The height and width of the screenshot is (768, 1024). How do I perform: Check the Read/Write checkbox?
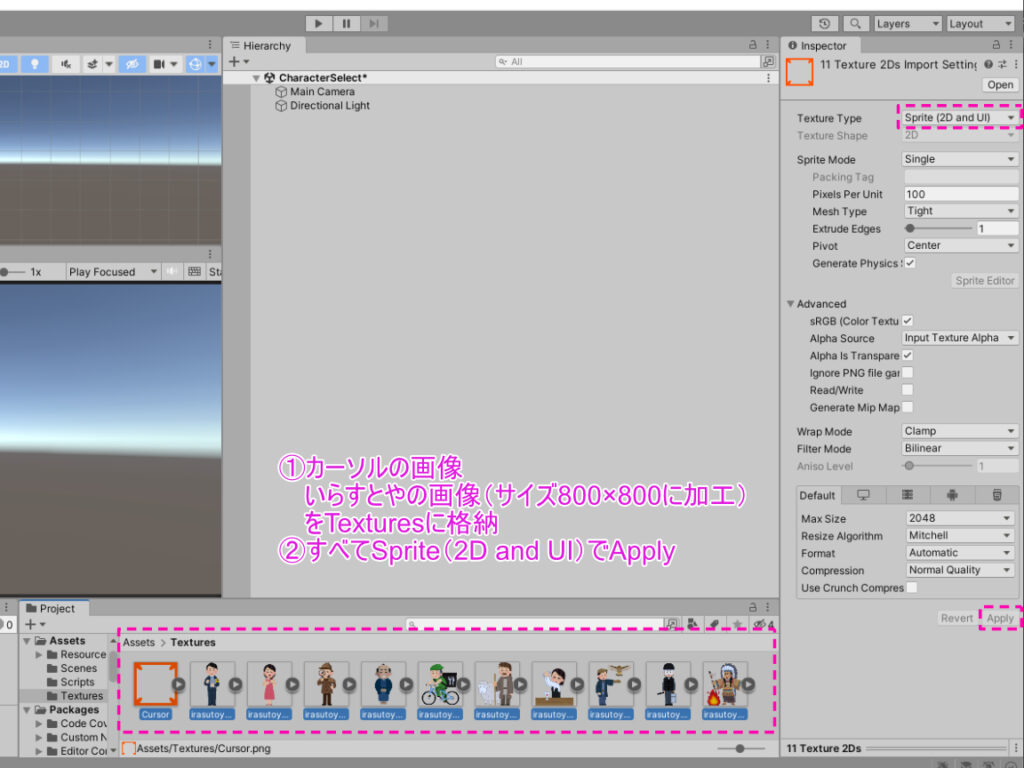[x=908, y=390]
